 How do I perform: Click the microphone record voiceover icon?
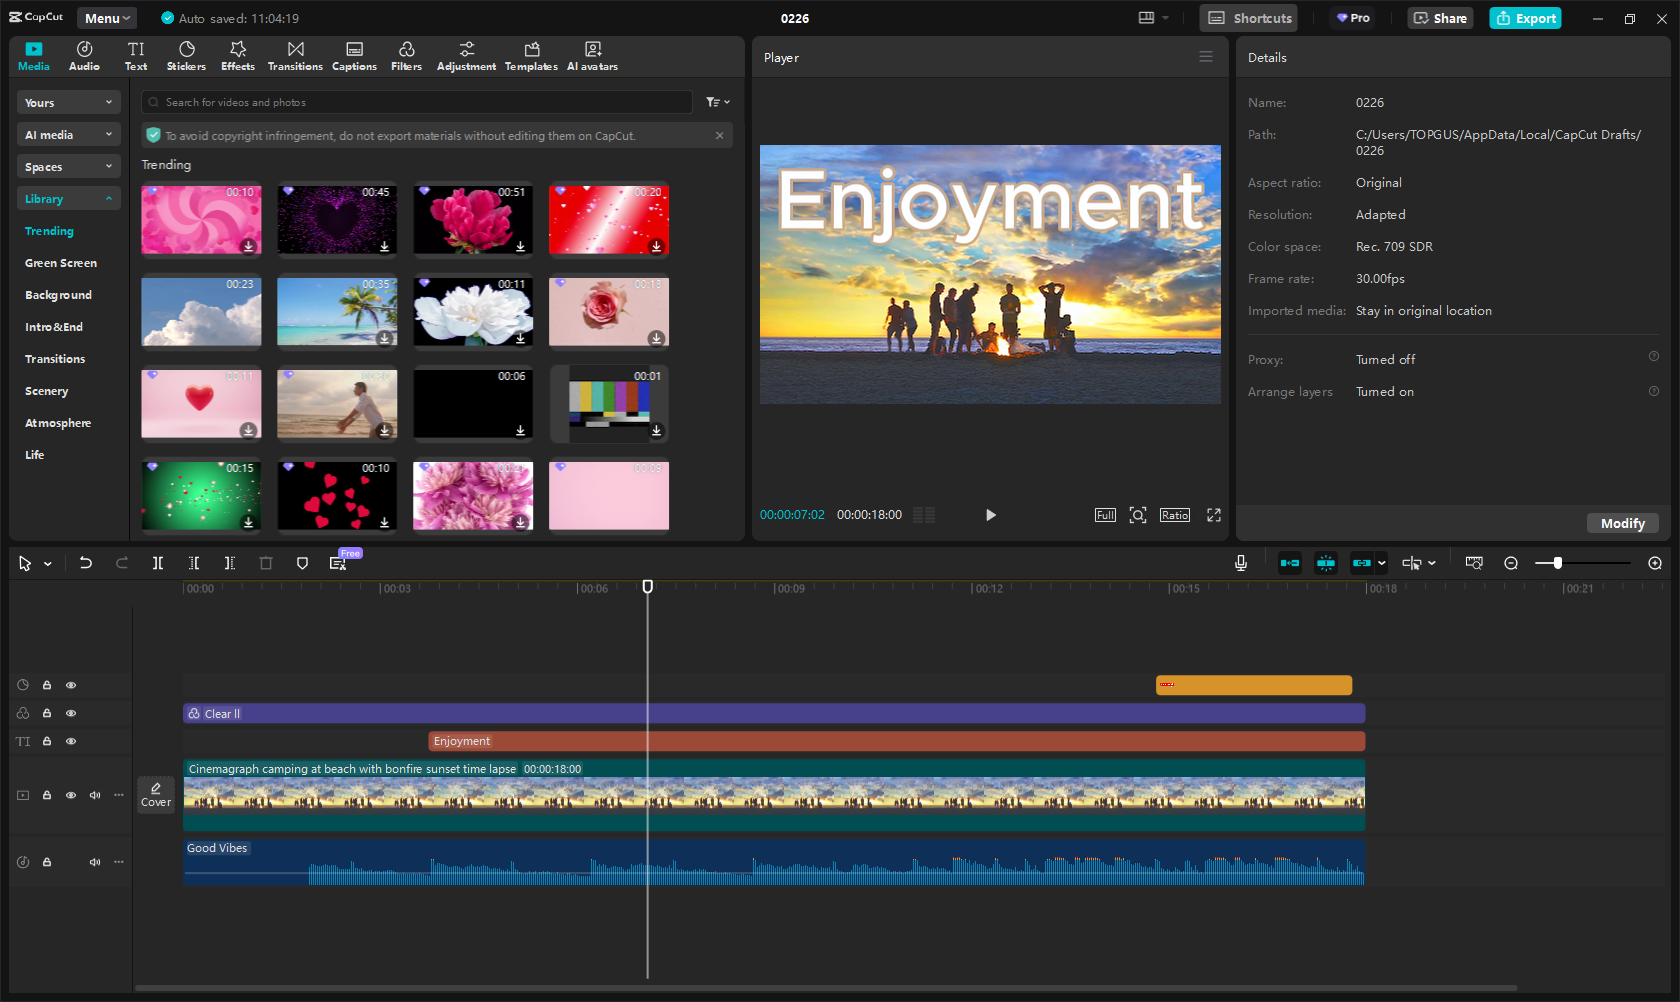1240,563
